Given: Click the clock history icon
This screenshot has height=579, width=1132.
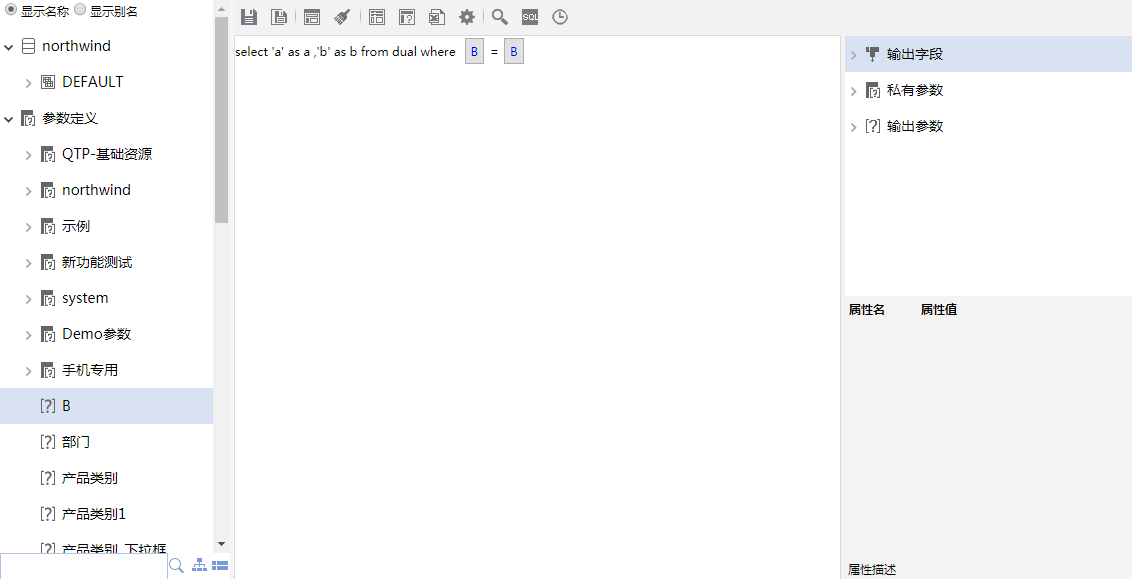Looking at the screenshot, I should (560, 17).
